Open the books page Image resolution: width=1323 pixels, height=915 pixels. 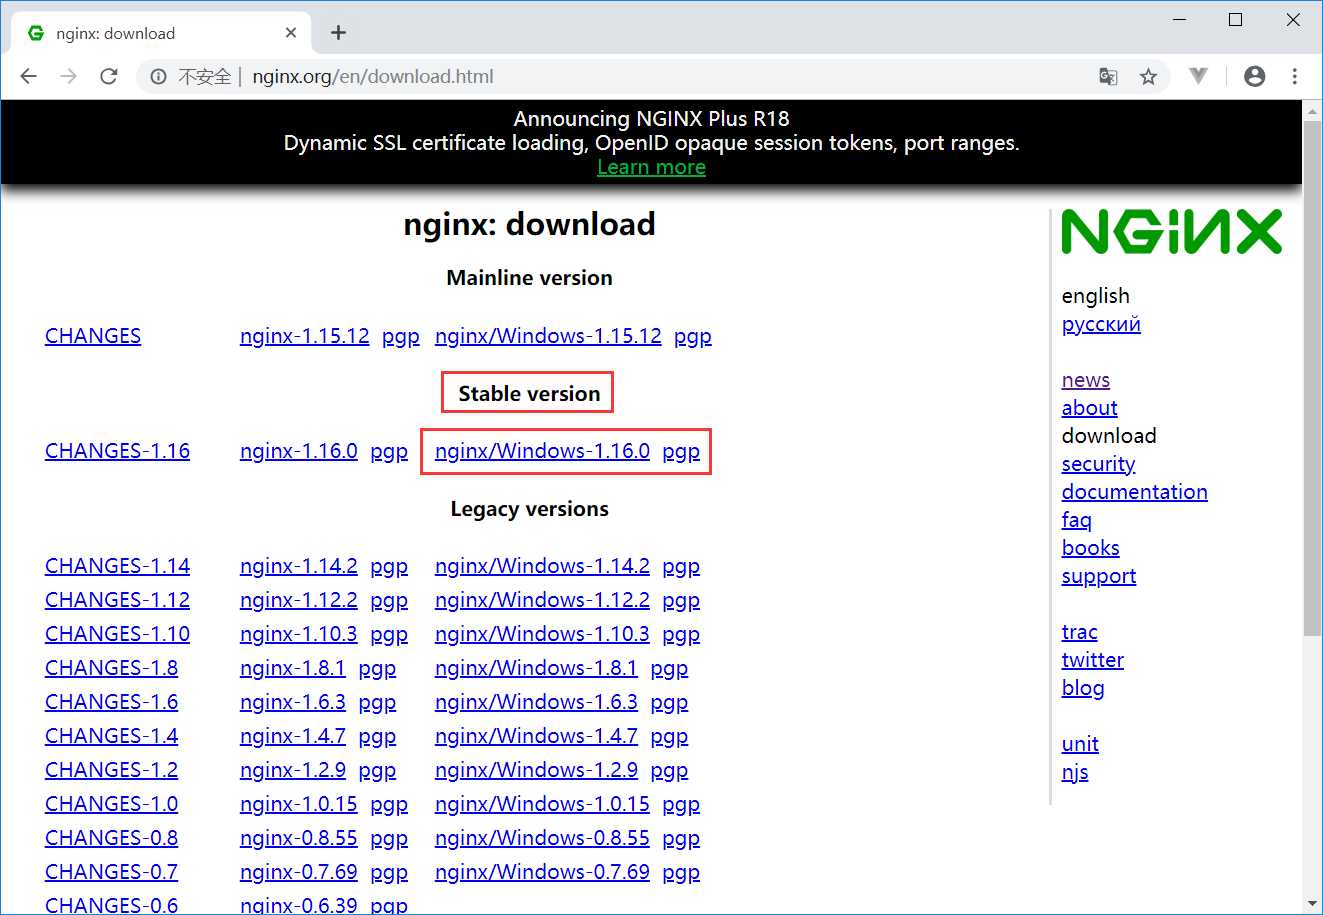1090,548
